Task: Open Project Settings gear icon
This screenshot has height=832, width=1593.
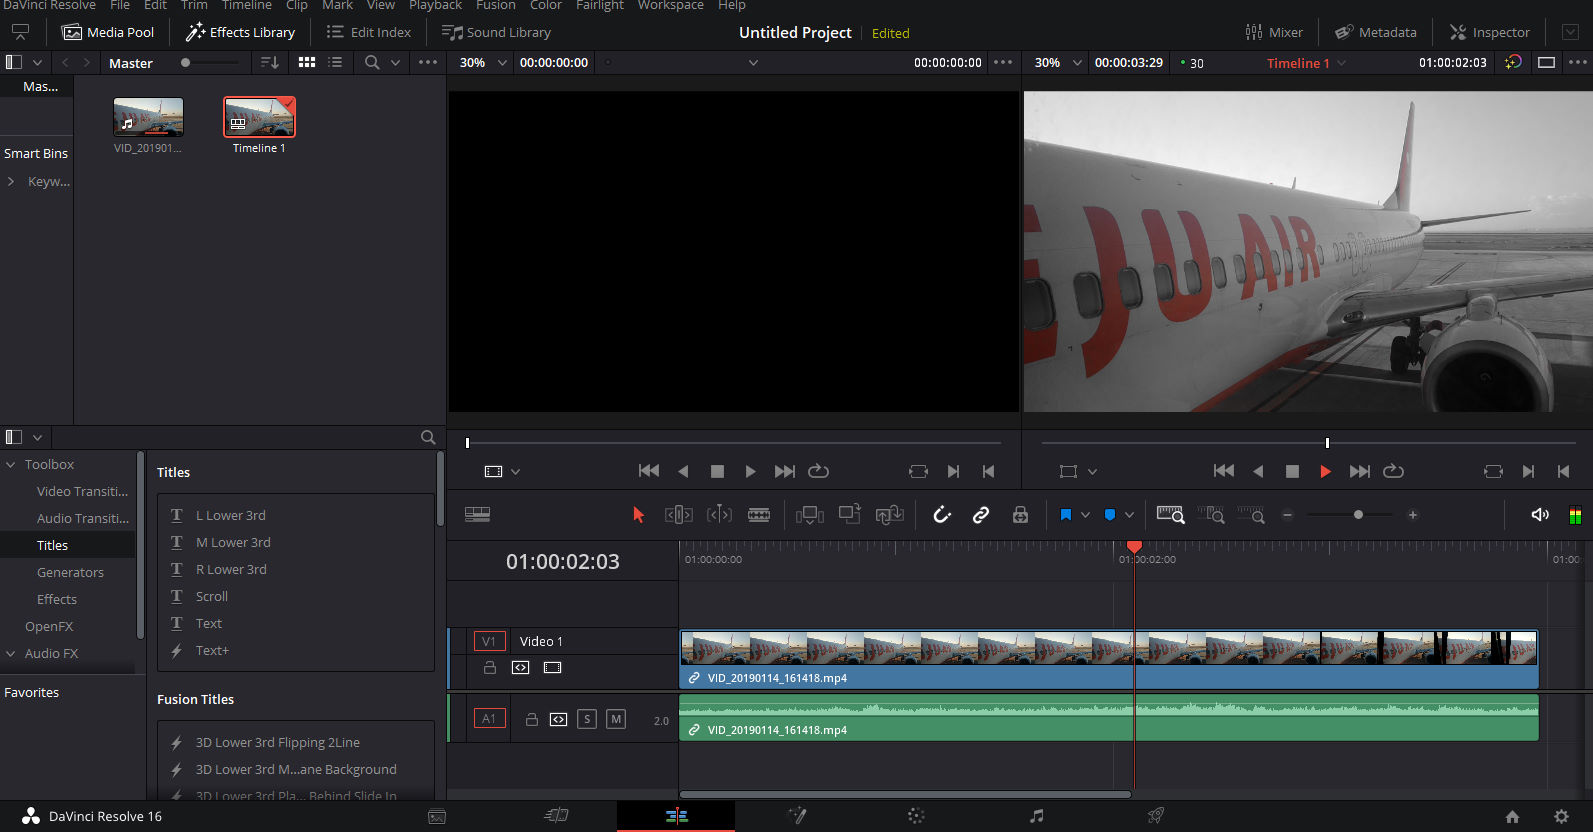Action: (x=1561, y=817)
